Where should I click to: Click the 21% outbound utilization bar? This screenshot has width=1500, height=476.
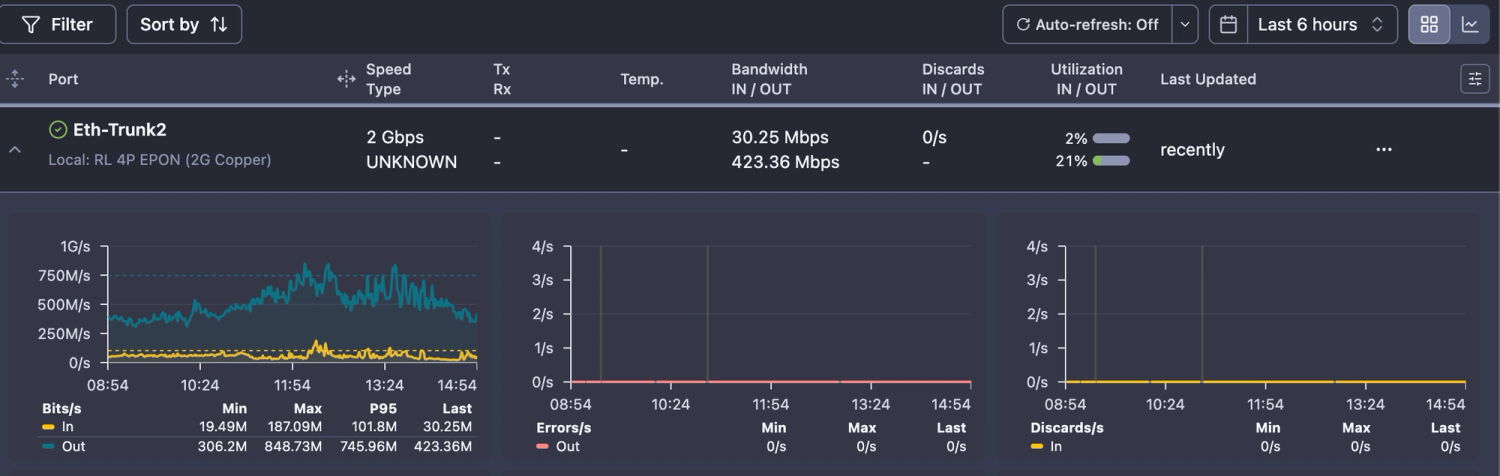point(1111,160)
